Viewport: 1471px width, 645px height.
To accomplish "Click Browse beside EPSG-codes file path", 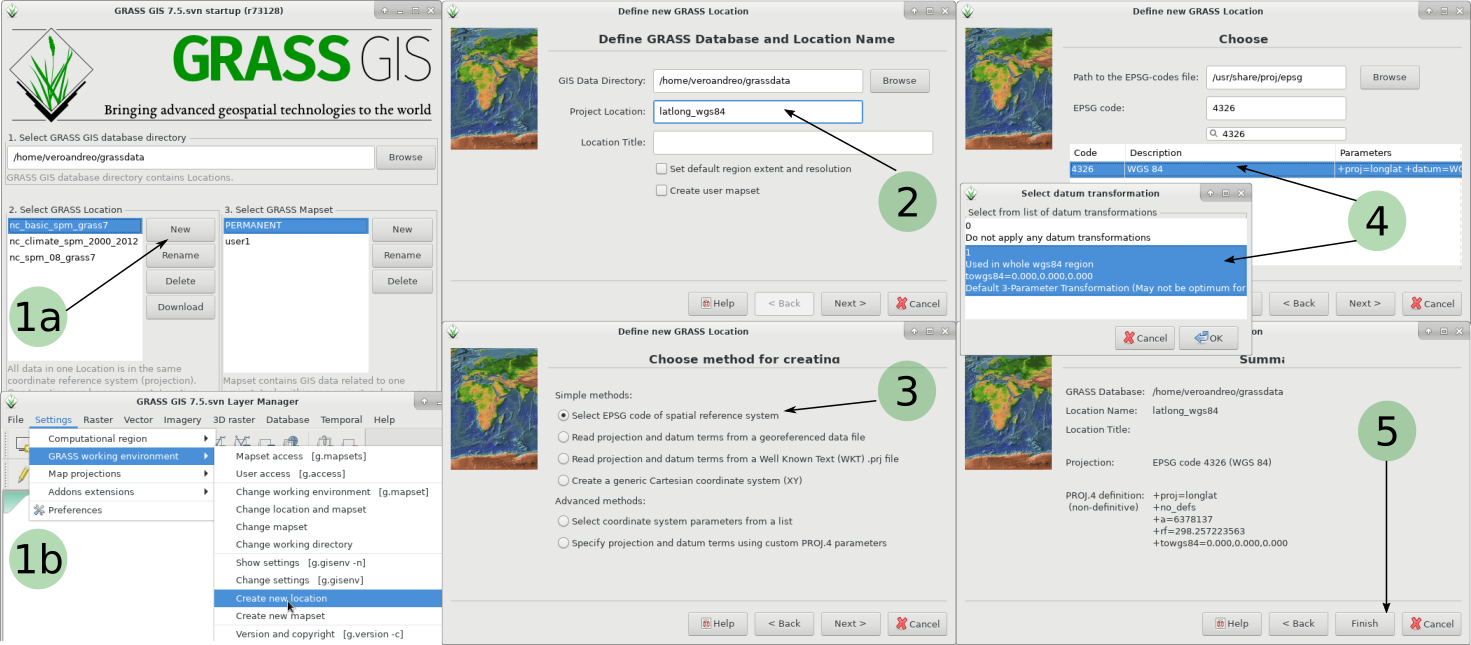I will [1389, 78].
